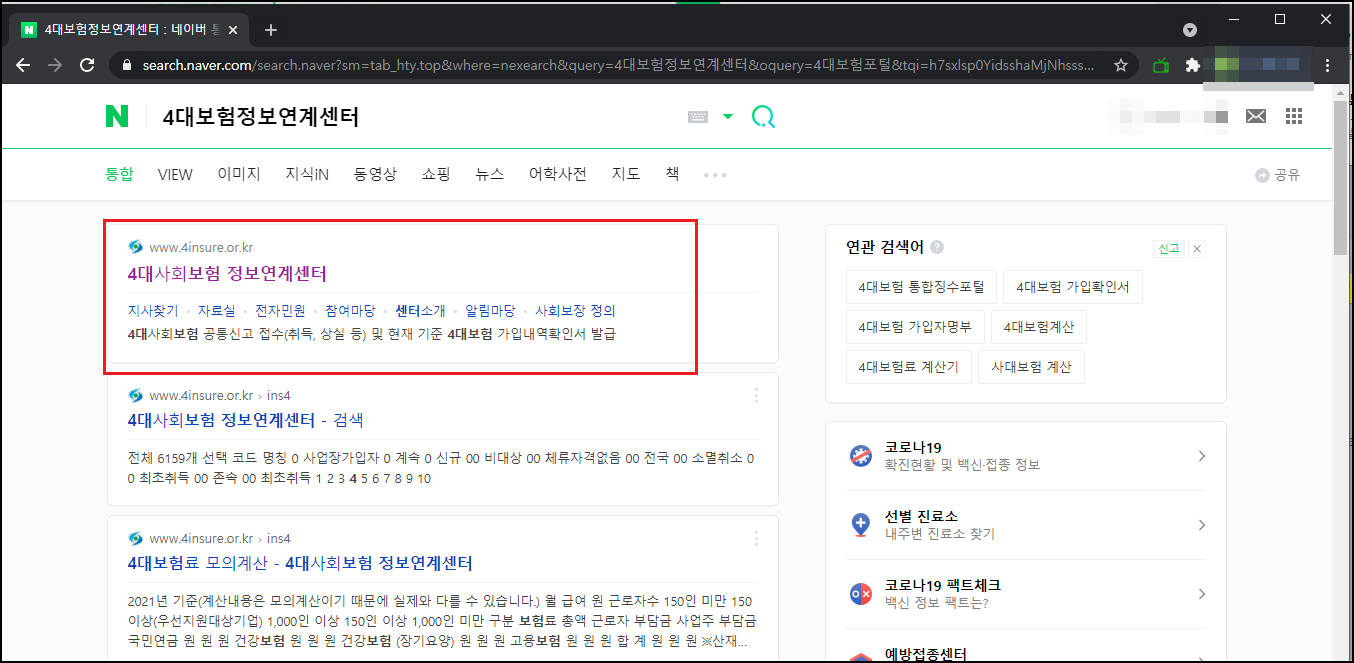Switch to the 지도 tab
This screenshot has width=1354, height=663.
626,174
